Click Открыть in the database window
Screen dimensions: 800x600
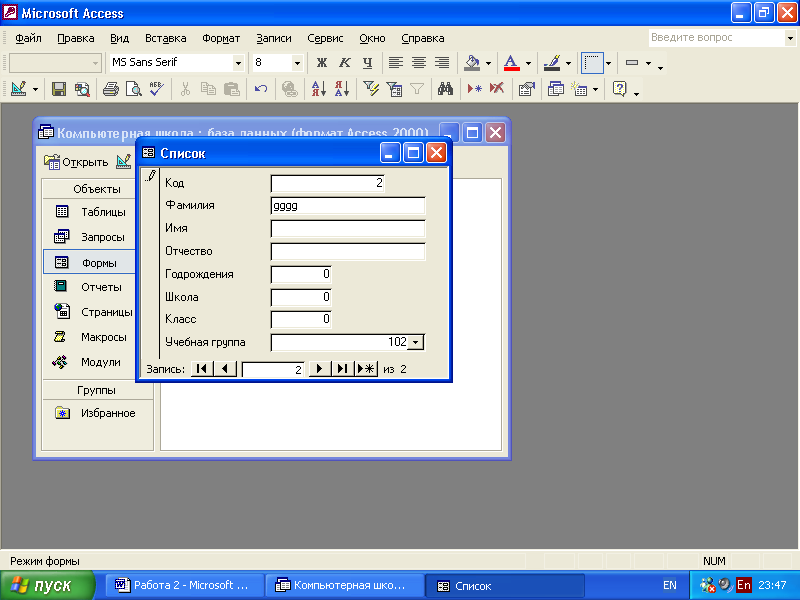(76, 162)
